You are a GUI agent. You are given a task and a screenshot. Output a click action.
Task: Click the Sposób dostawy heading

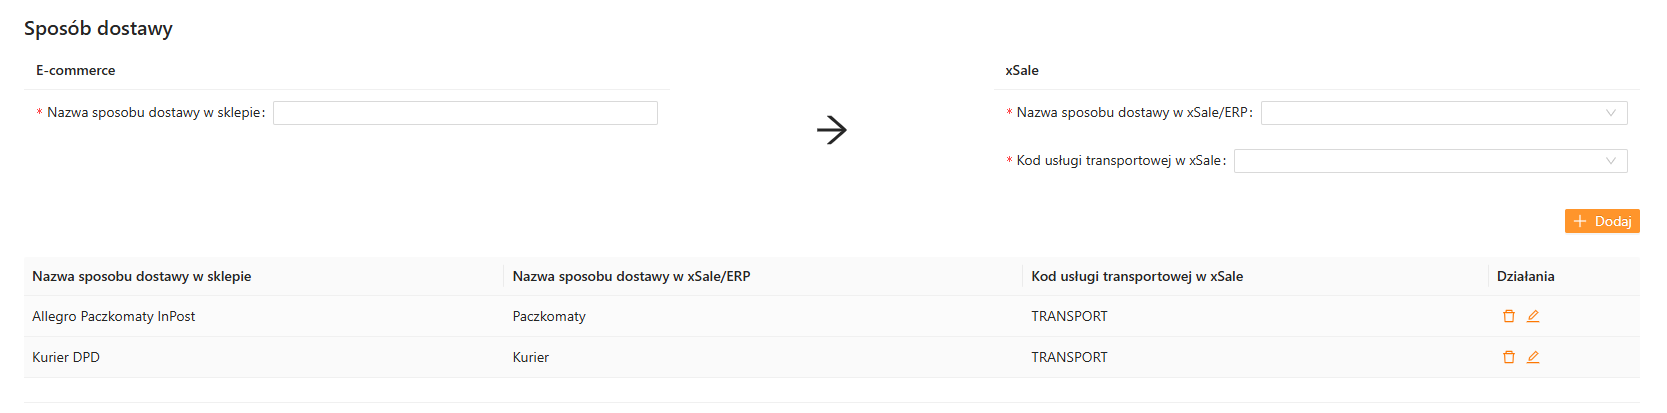point(98,28)
